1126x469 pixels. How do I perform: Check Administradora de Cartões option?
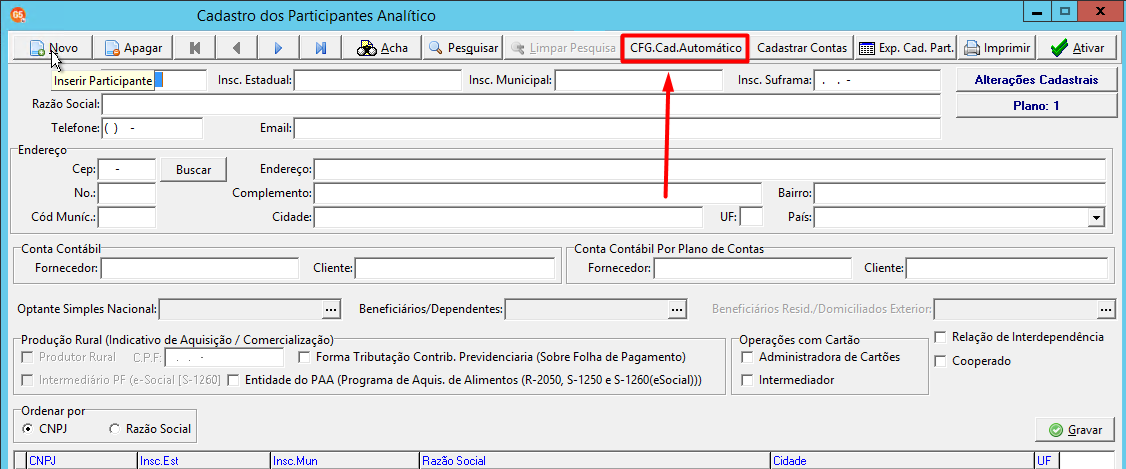point(747,357)
